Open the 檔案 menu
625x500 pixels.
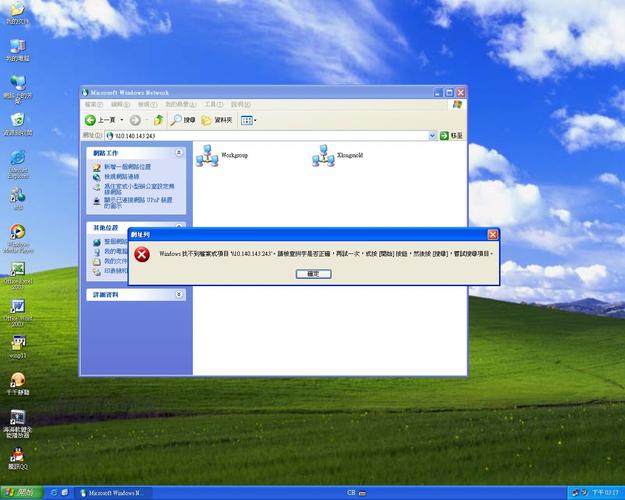(x=94, y=104)
